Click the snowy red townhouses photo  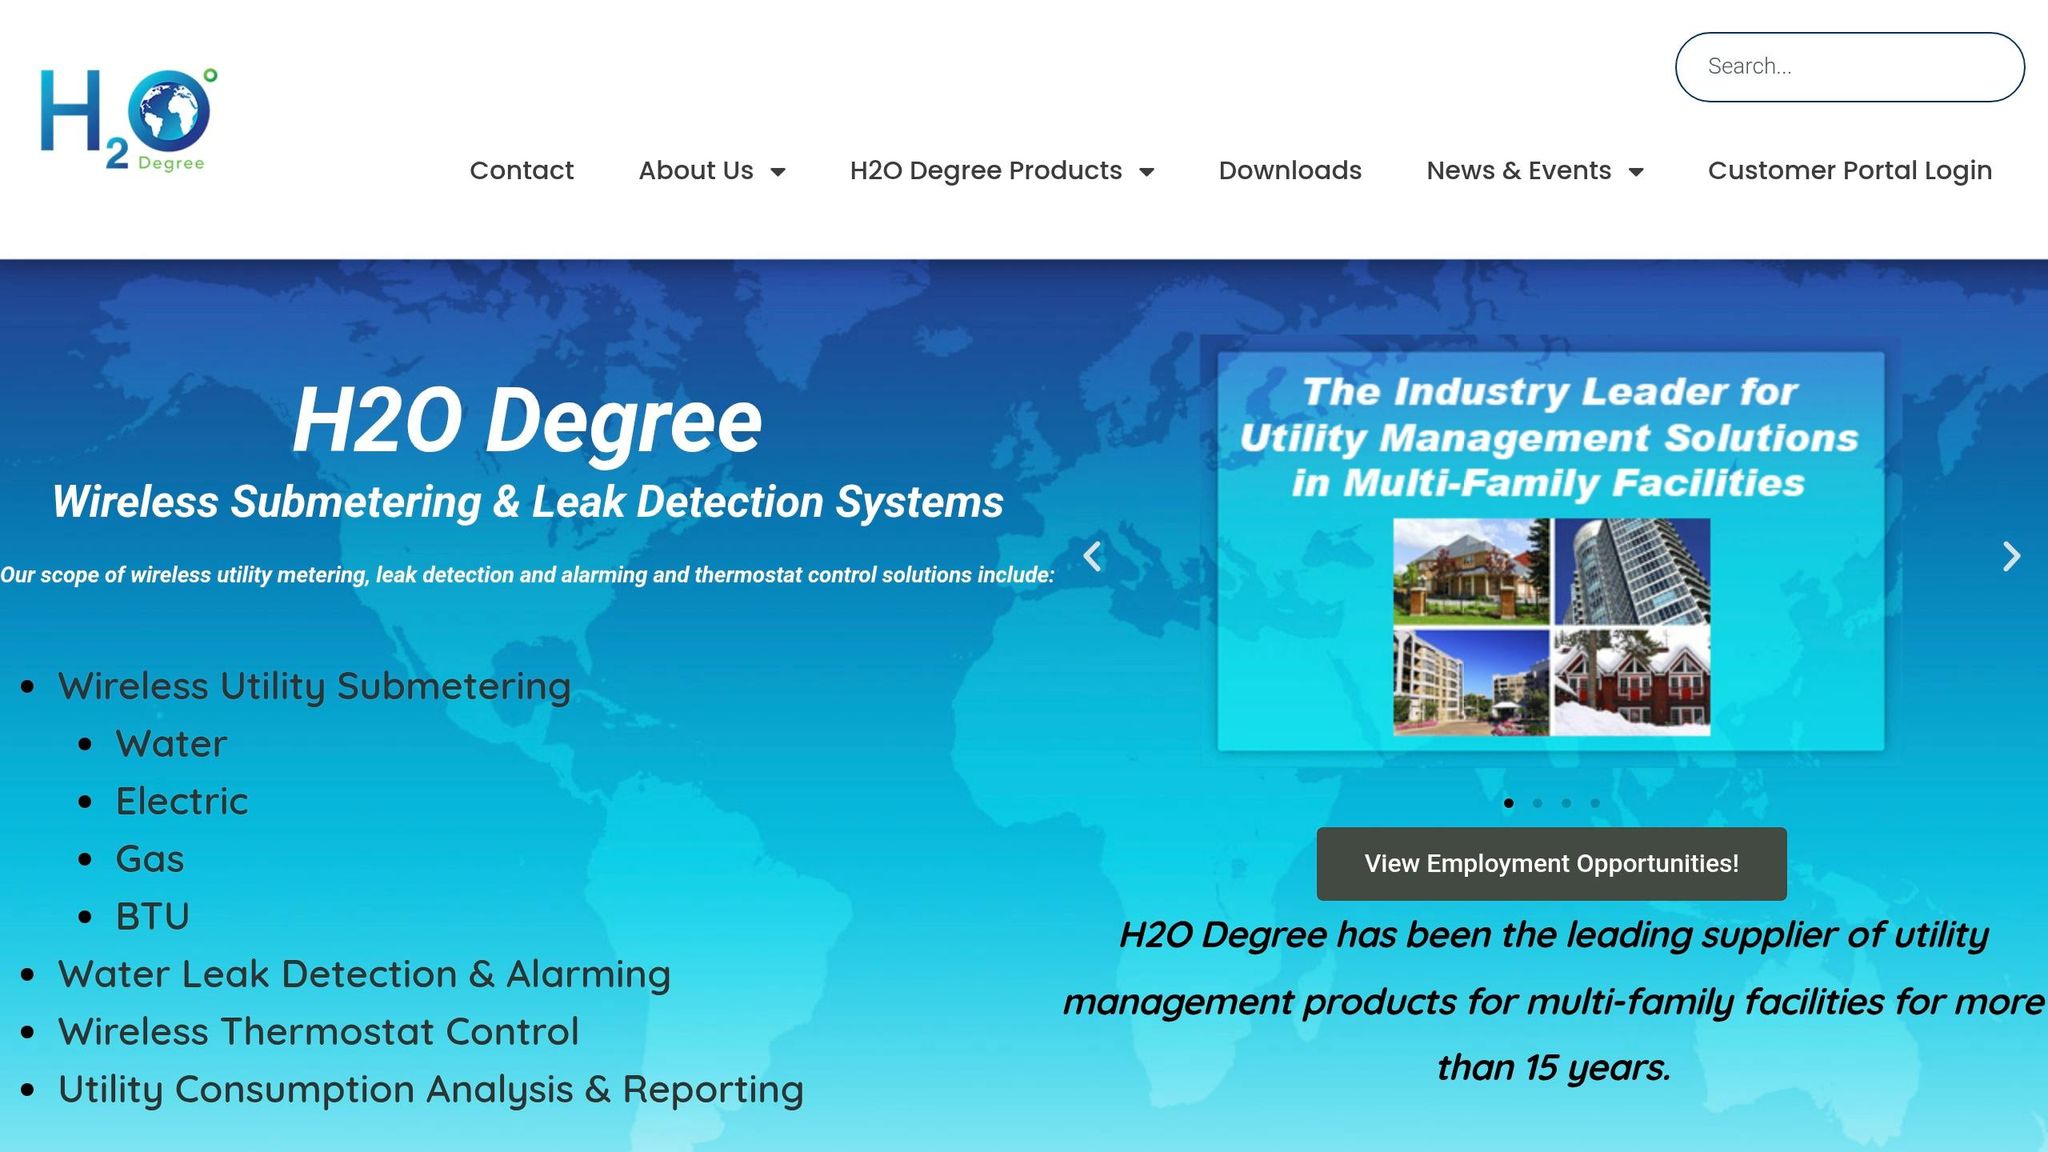click(1632, 682)
